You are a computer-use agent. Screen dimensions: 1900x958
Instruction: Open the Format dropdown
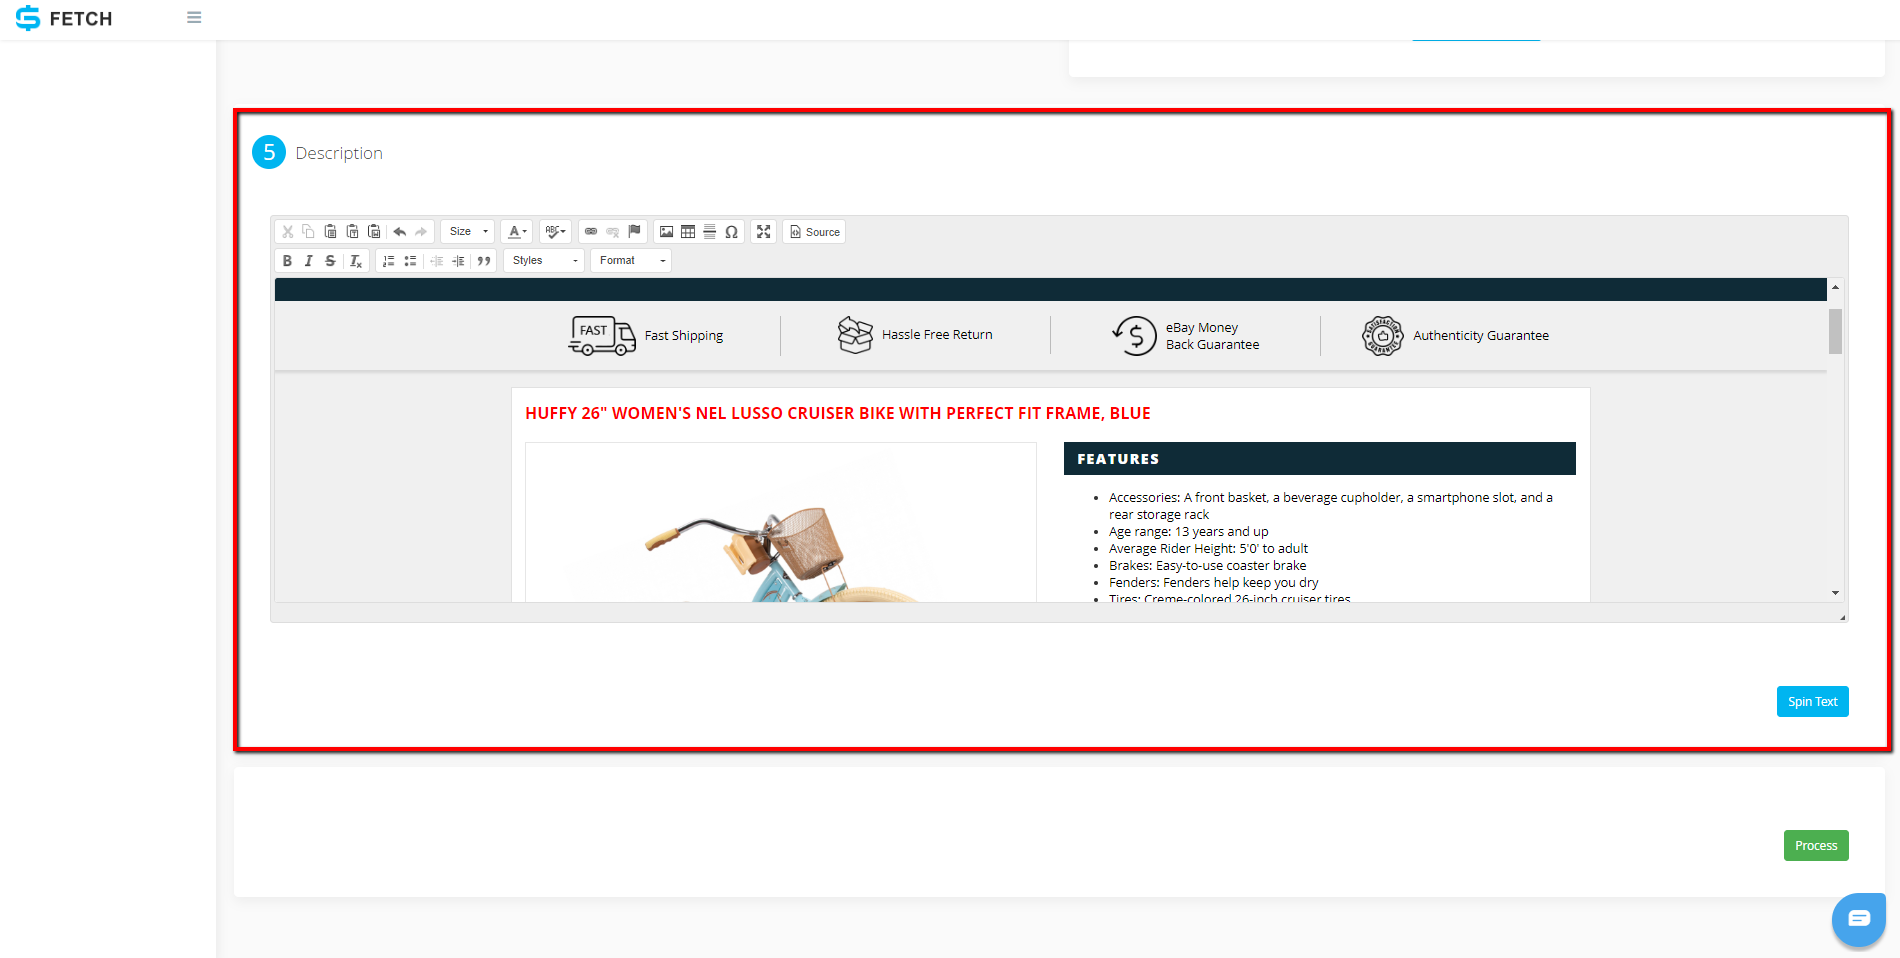coord(631,261)
